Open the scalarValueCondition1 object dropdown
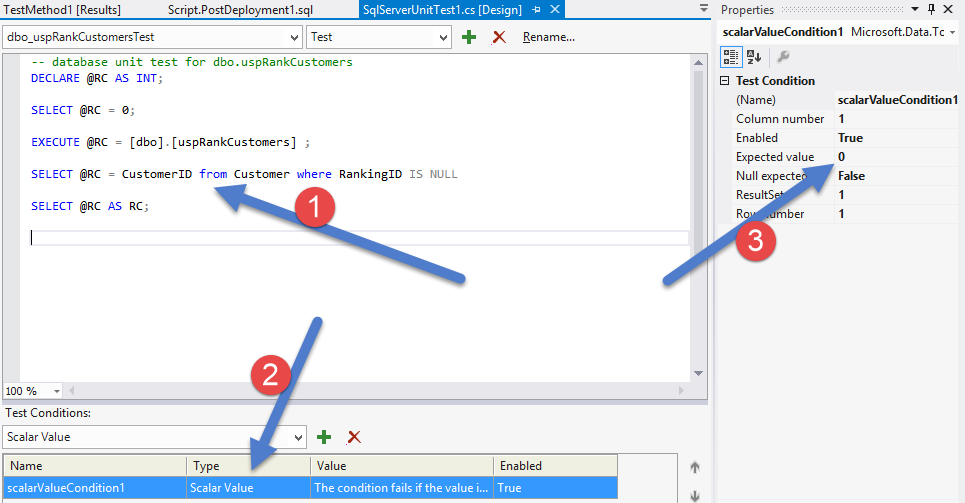The image size is (965, 503). [x=953, y=32]
